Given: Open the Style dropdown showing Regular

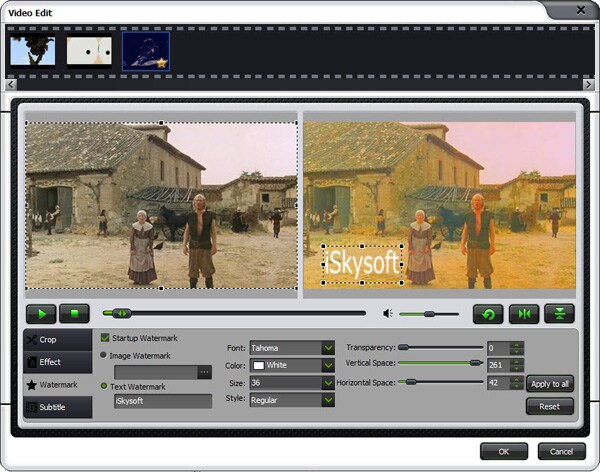Looking at the screenshot, I should [x=292, y=400].
